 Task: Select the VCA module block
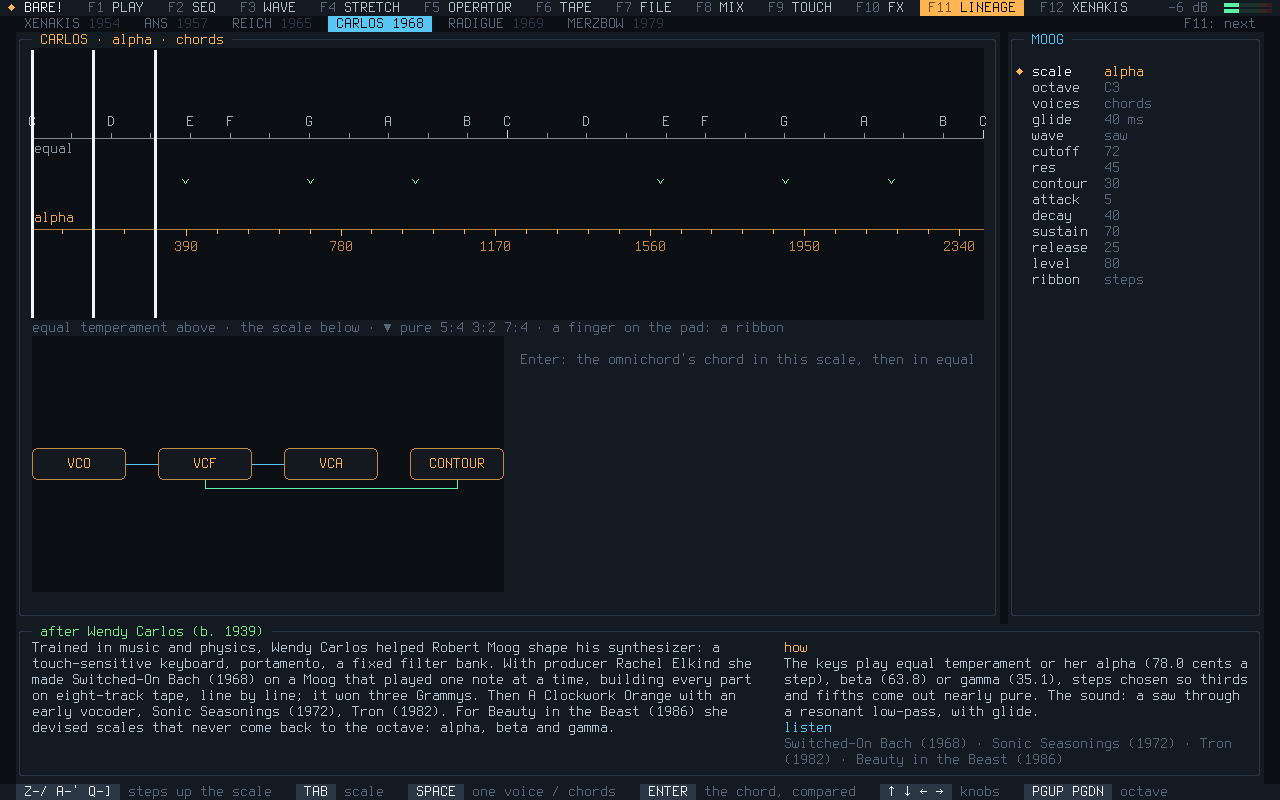click(331, 464)
